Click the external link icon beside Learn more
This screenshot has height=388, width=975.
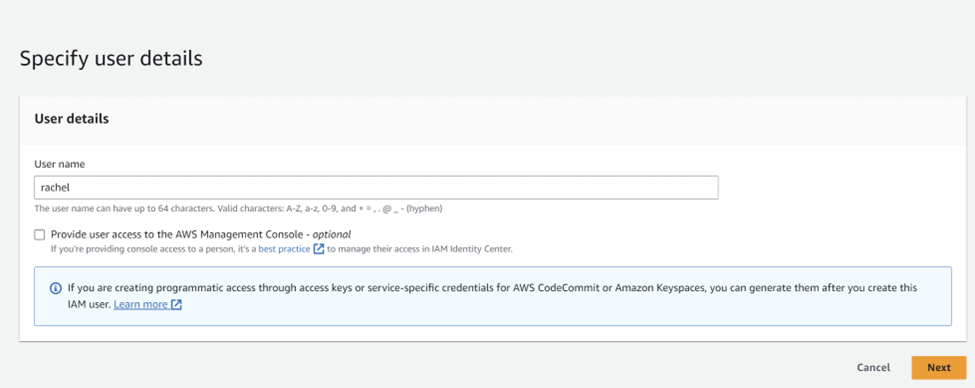pos(176,305)
